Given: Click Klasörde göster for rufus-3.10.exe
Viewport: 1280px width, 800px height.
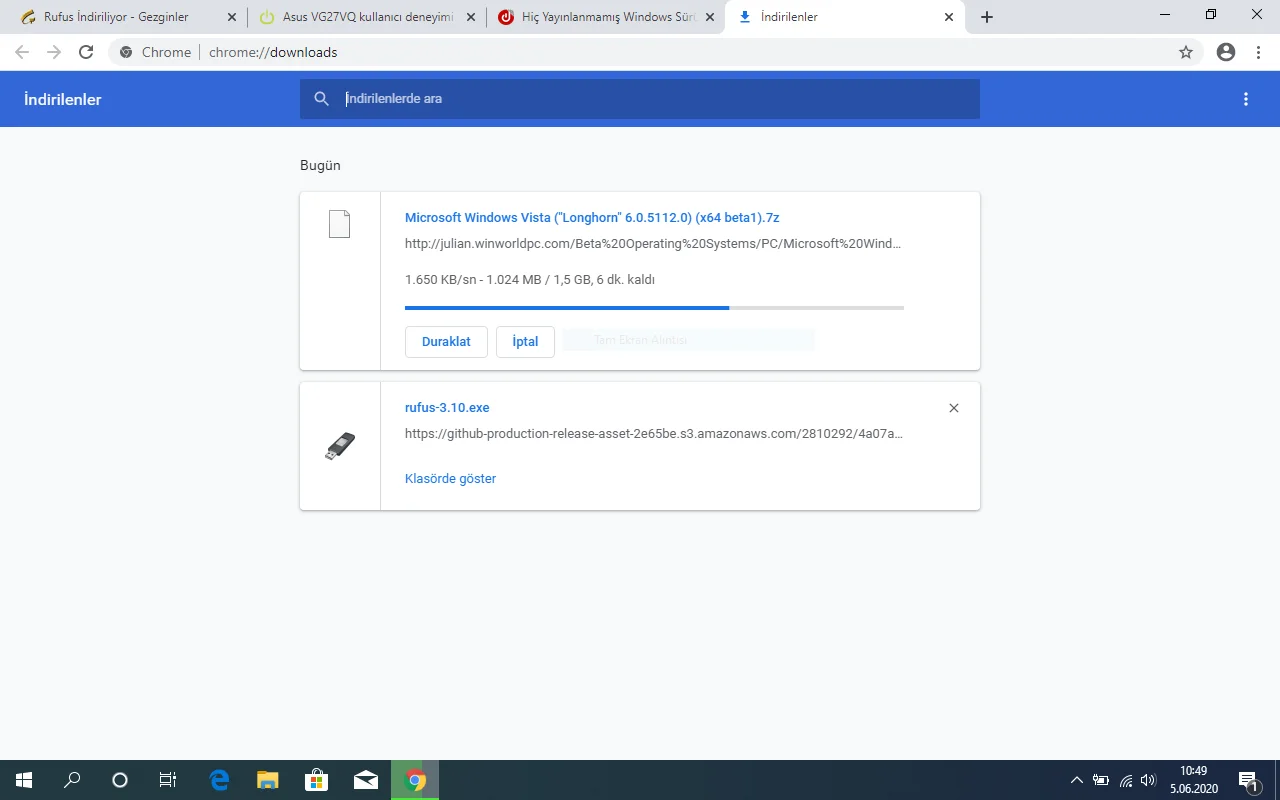Looking at the screenshot, I should point(450,478).
